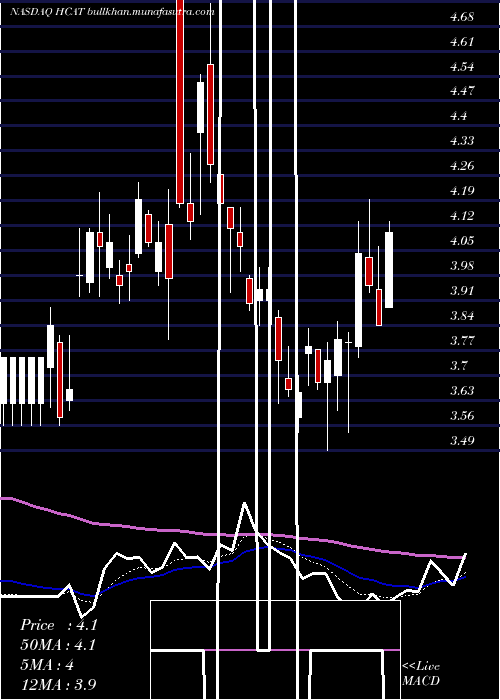The width and height of the screenshot is (500, 700).
Task: Select the 3.49 price level label
Action: click(462, 441)
